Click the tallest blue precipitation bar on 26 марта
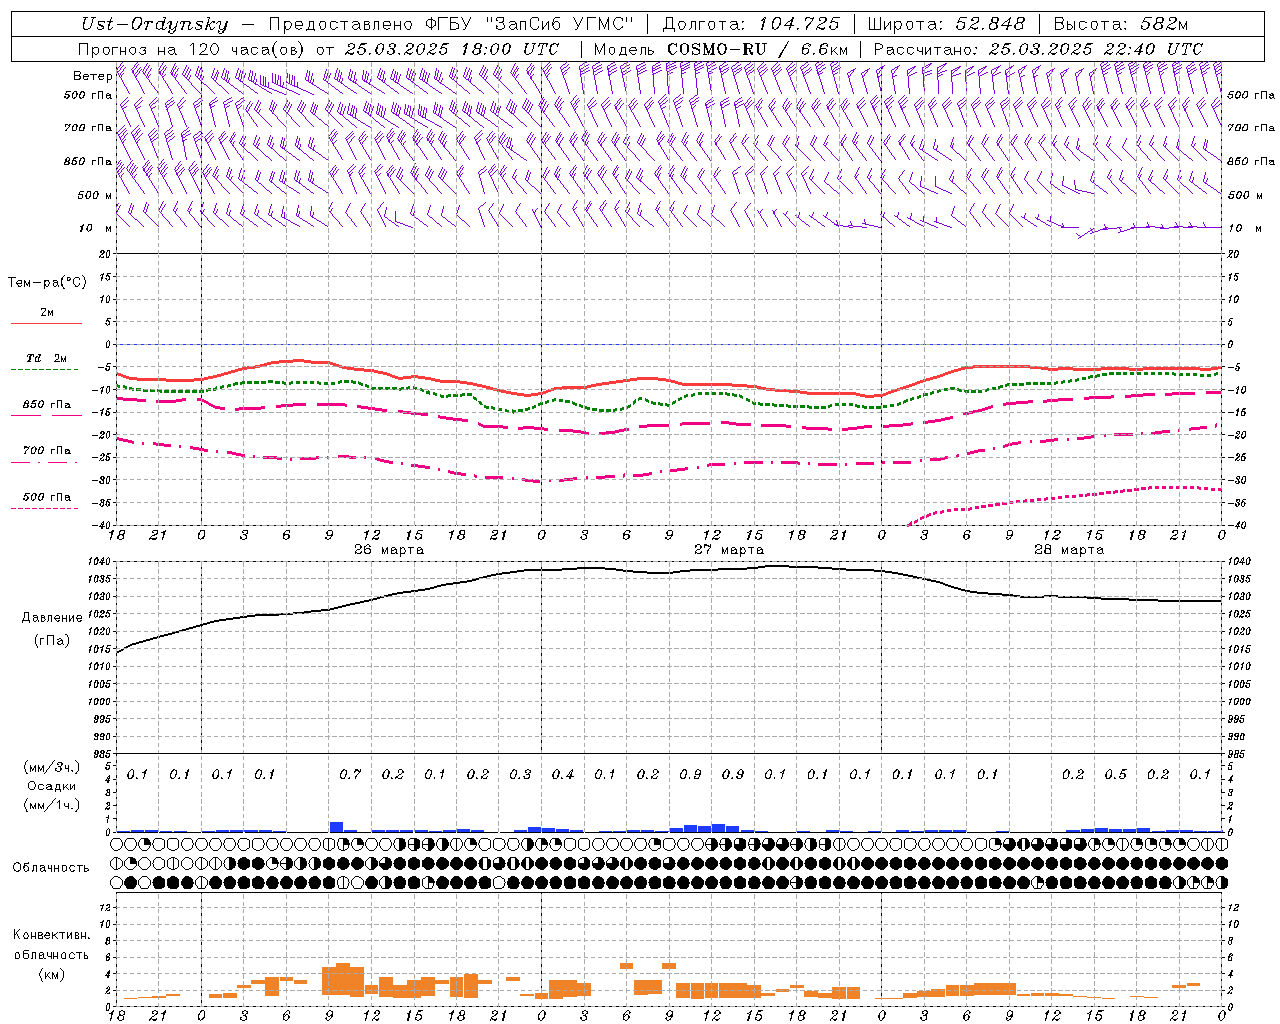This screenshot has width=1280, height=1024. tap(337, 827)
